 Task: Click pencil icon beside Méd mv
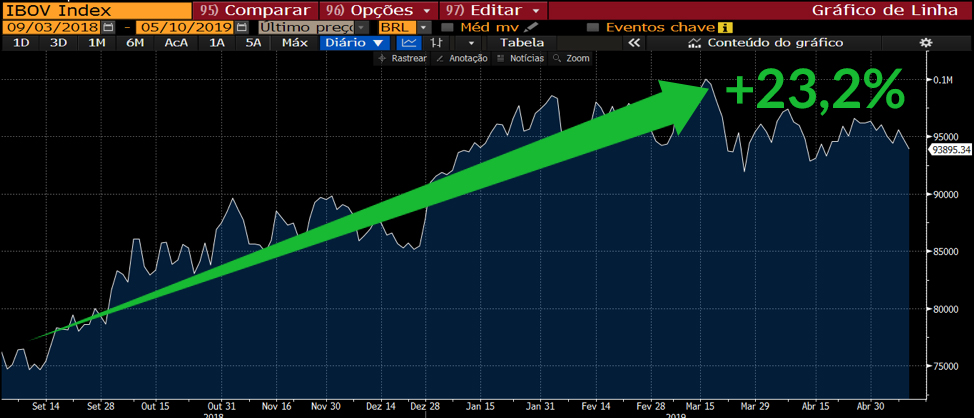[531, 27]
